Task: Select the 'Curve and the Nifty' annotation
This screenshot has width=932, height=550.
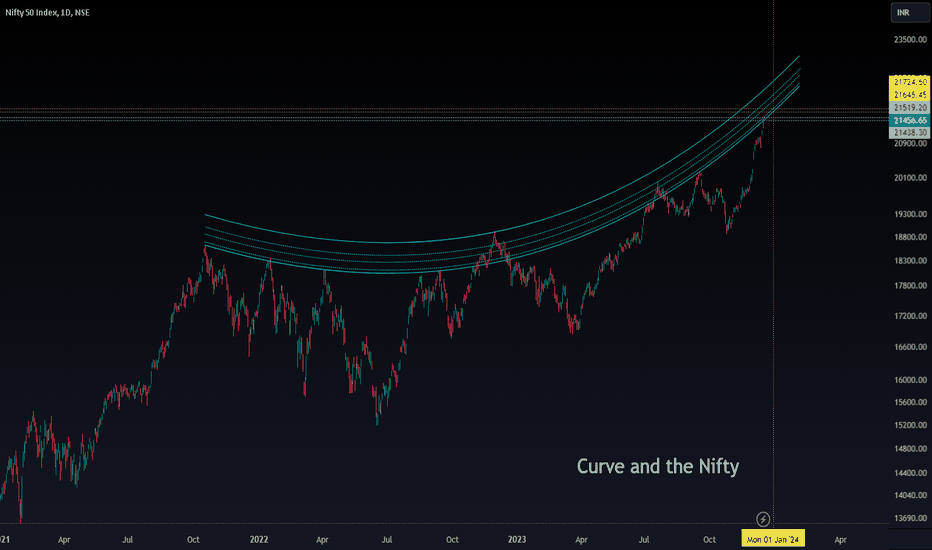Action: pos(658,466)
